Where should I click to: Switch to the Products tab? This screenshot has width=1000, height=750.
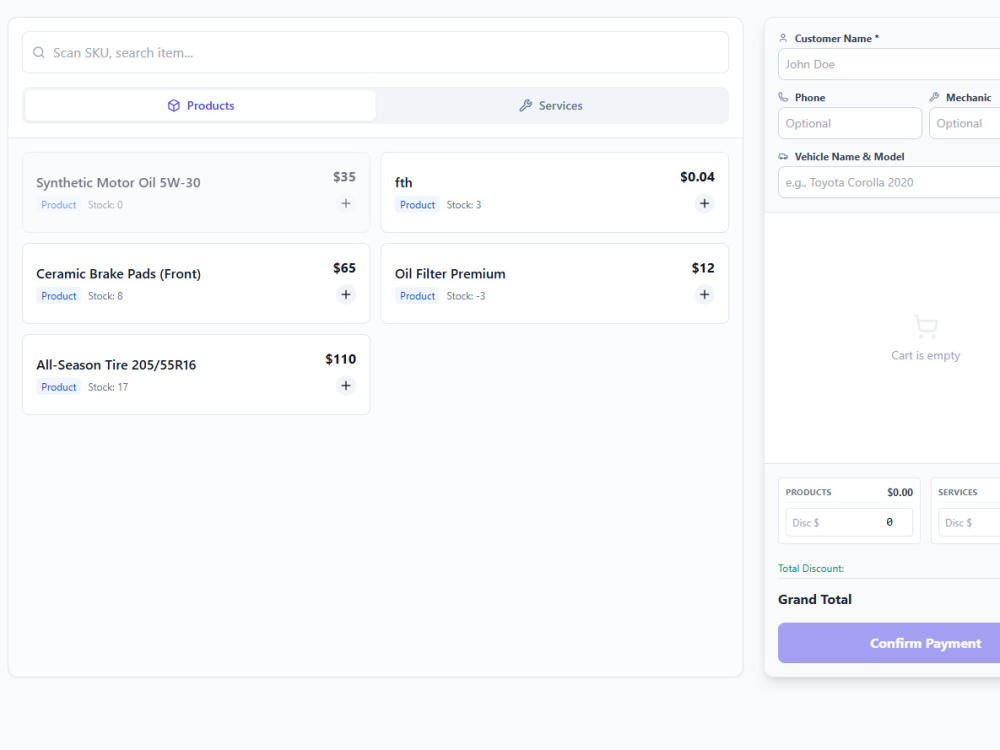tap(200, 105)
